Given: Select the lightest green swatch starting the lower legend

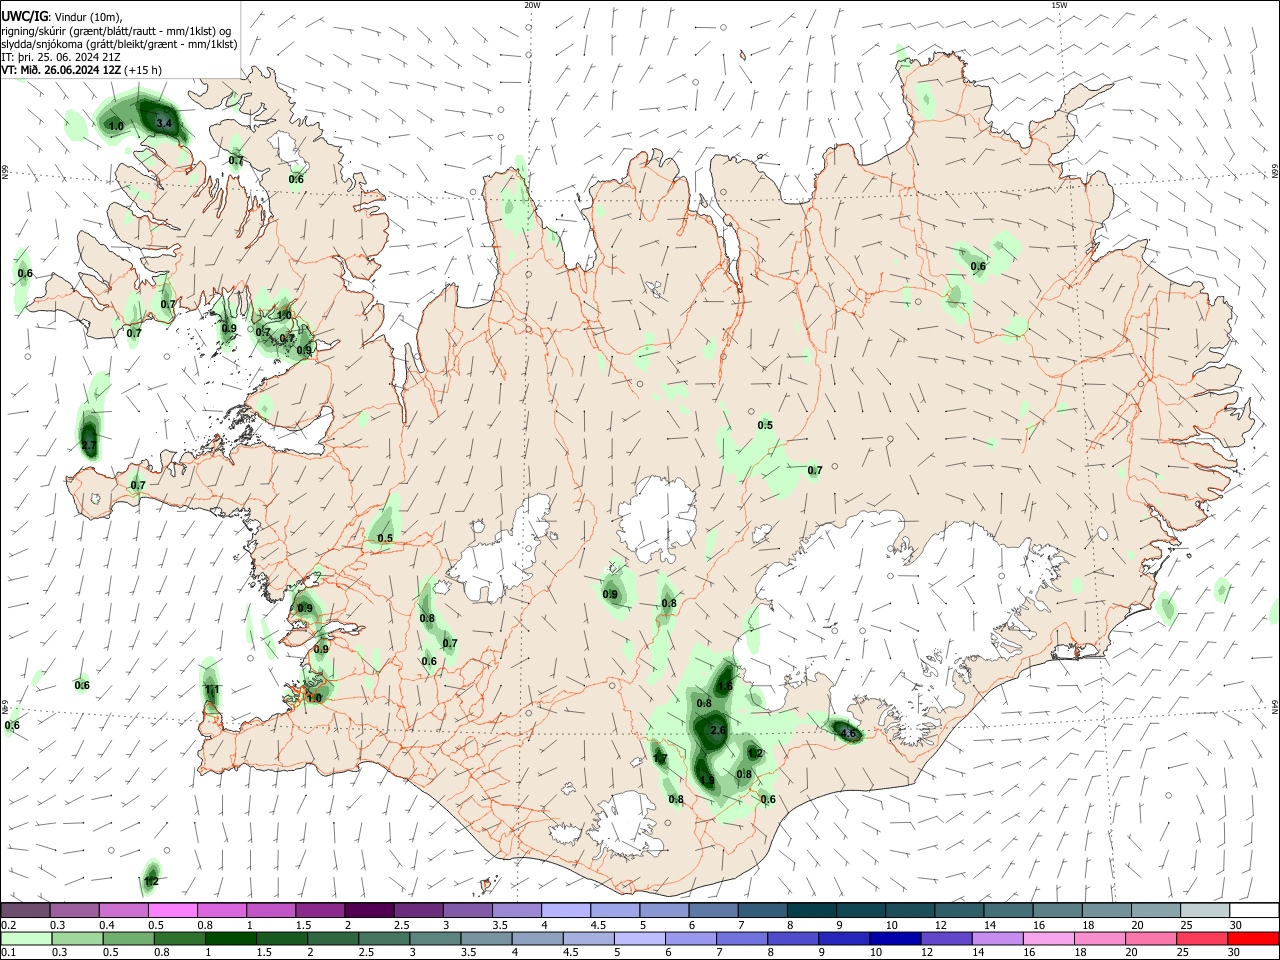Looking at the screenshot, I should pyautogui.click(x=26, y=938).
